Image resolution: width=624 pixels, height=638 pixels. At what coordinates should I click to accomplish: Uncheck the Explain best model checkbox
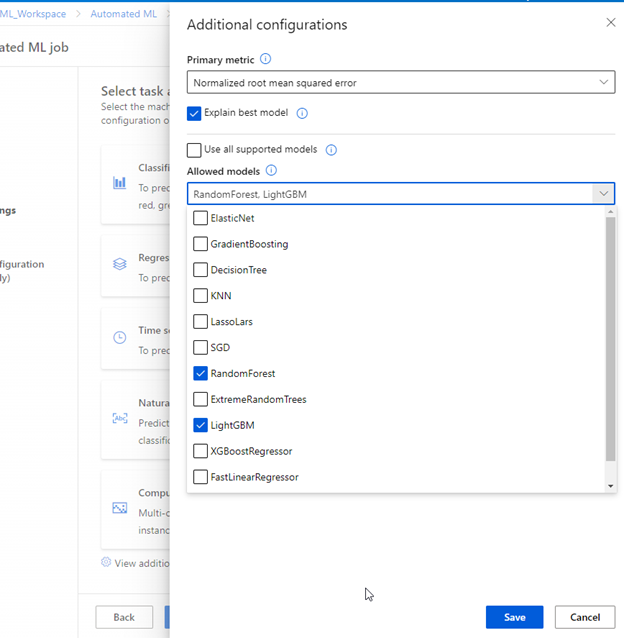[194, 114]
